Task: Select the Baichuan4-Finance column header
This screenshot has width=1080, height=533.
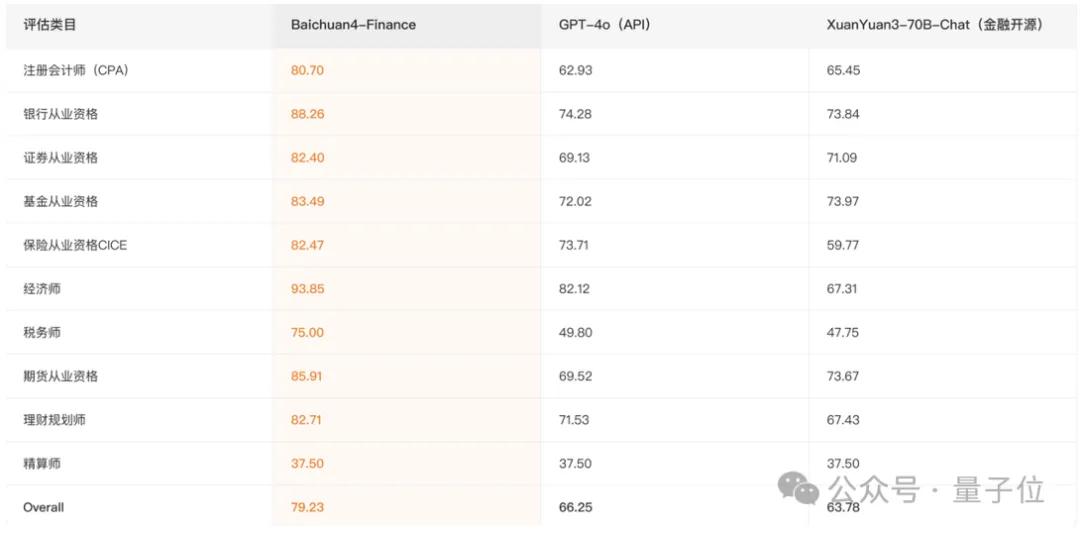Action: (353, 25)
